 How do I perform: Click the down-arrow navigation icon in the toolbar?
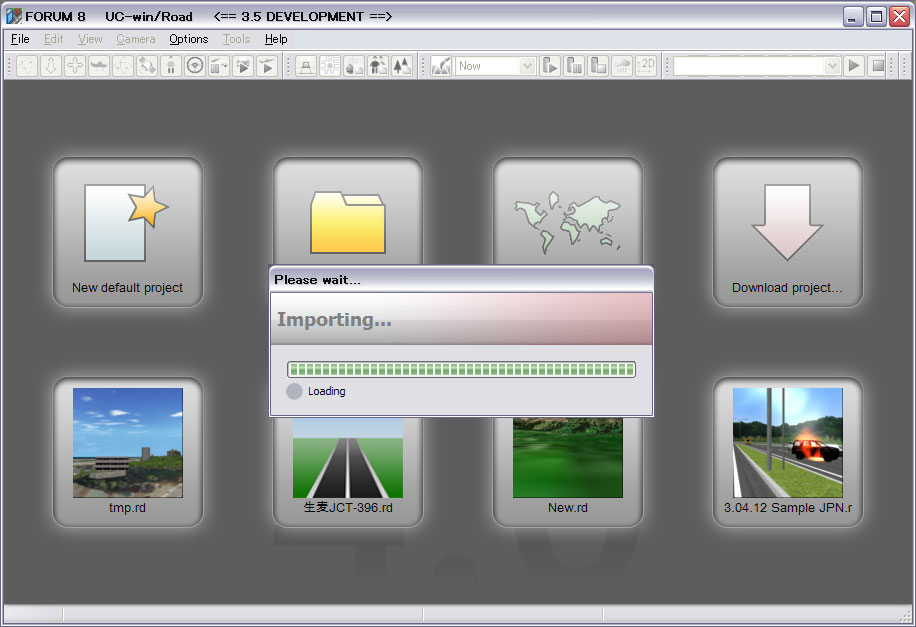pyautogui.click(x=51, y=65)
